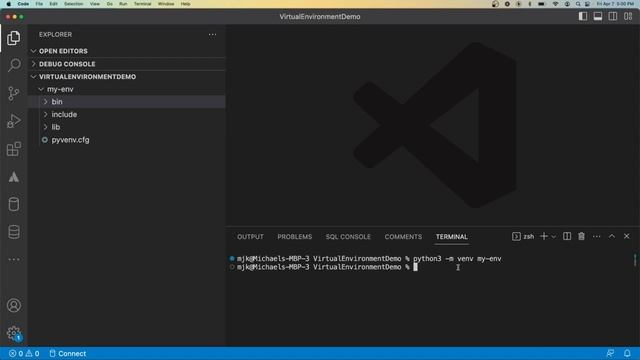This screenshot has height=360, width=640.
Task: Open the Accounts icon
Action: click(x=13, y=305)
